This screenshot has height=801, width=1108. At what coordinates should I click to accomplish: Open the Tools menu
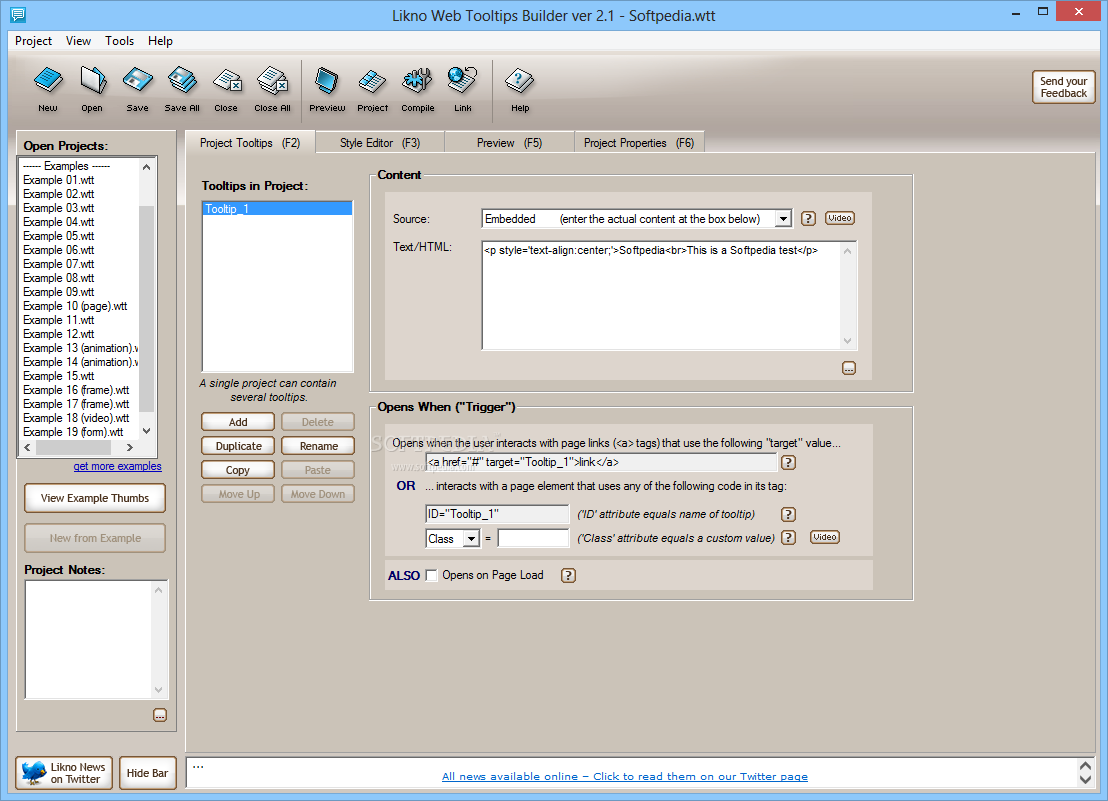point(119,41)
